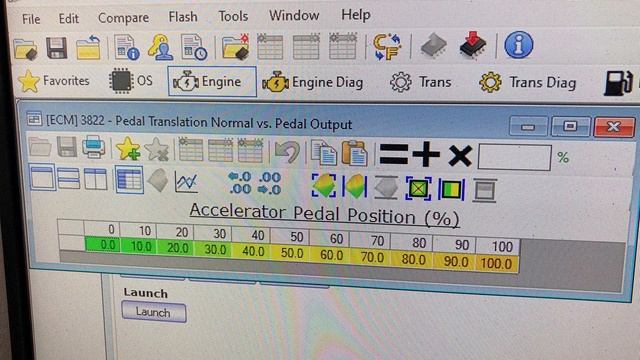
Task: Select the Engine section
Action: 212,82
